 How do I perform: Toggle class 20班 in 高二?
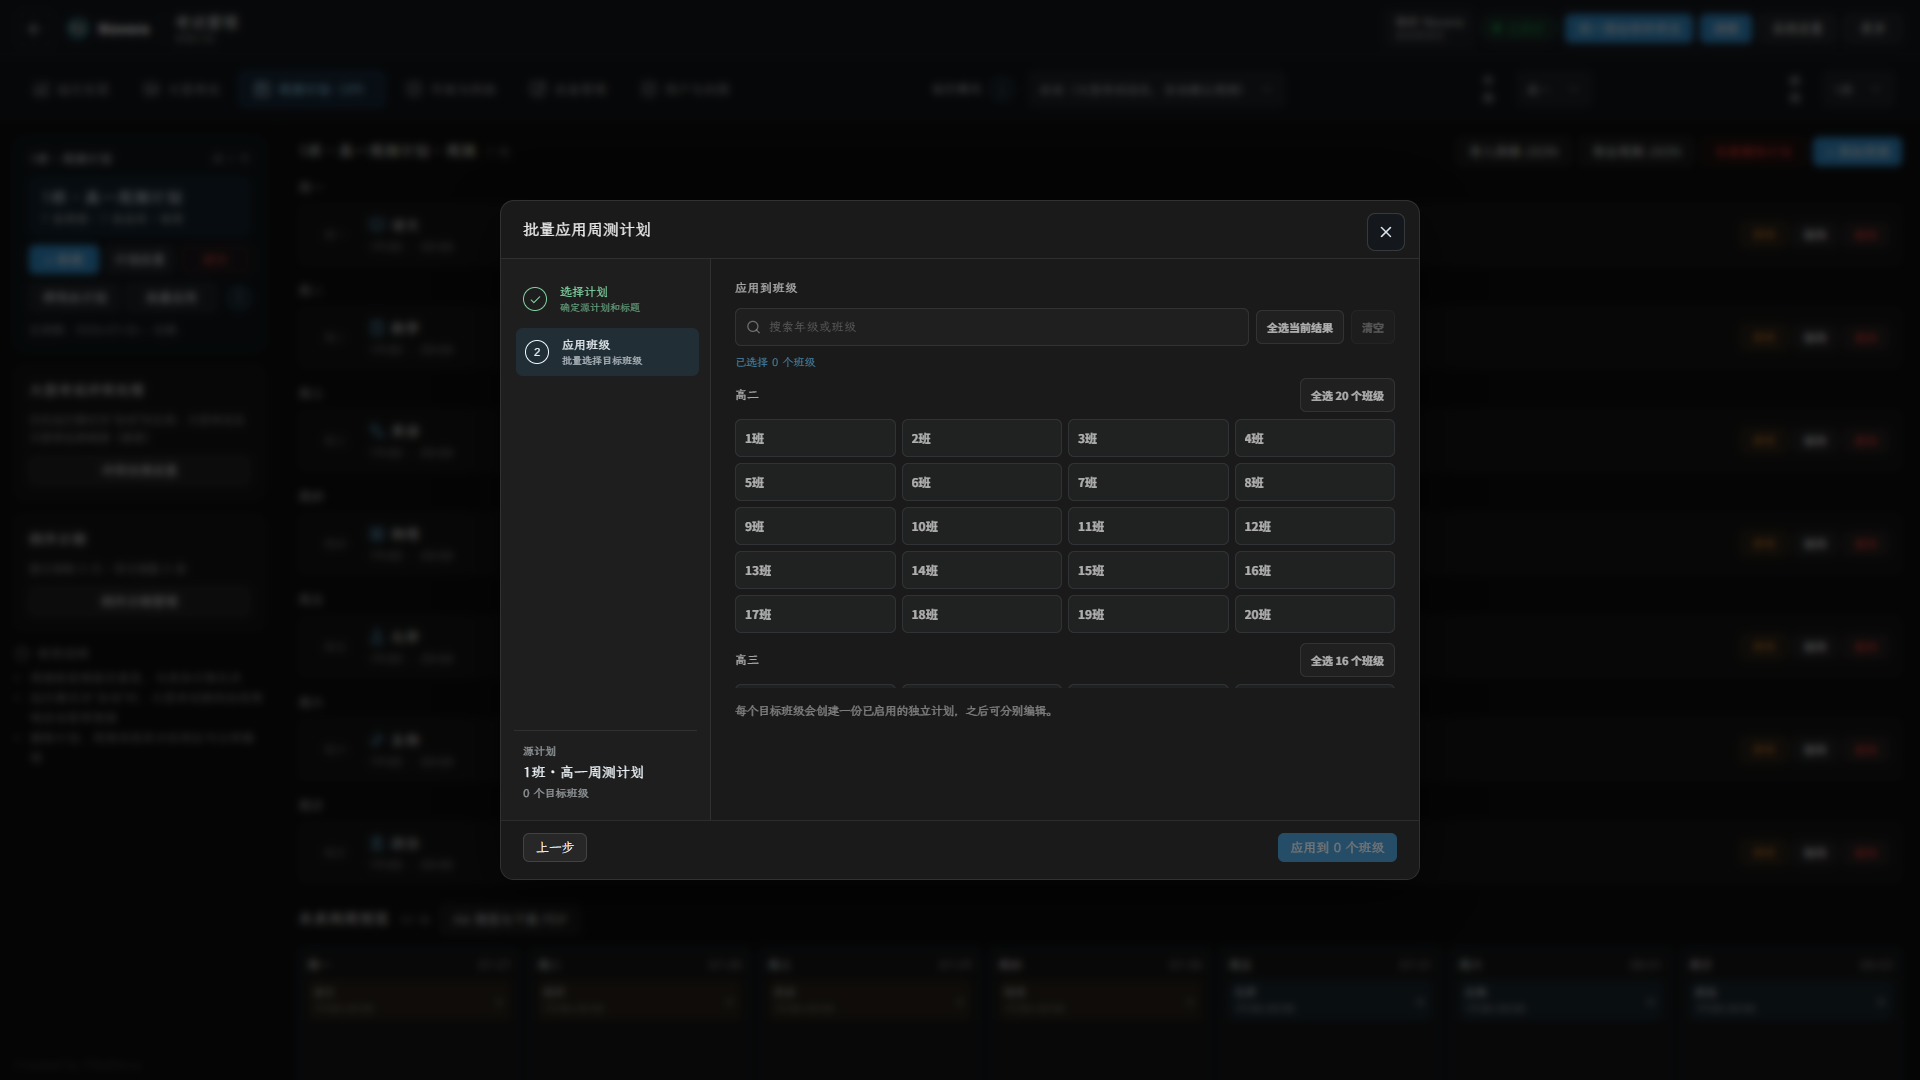pos(1314,614)
